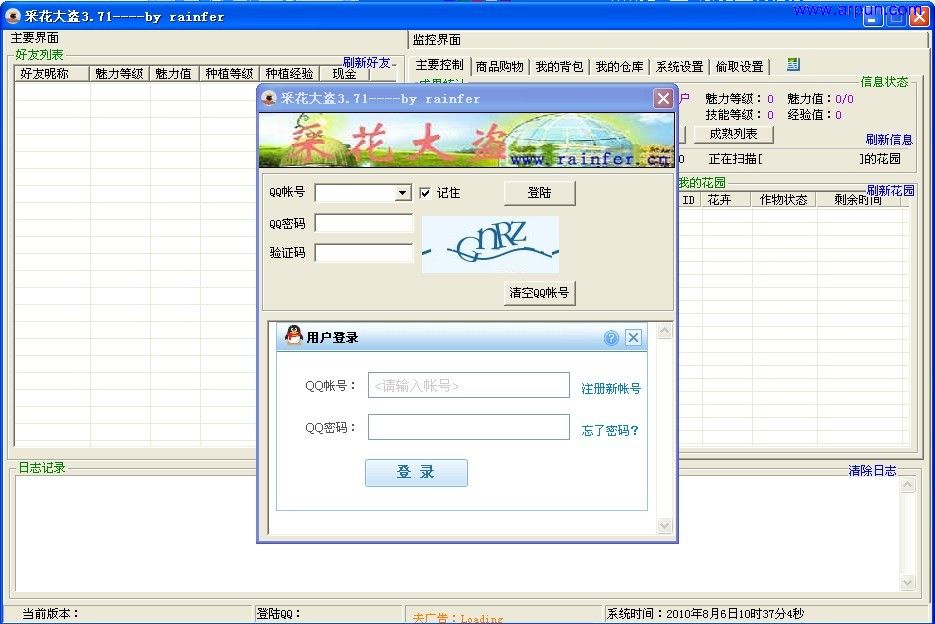This screenshot has width=935, height=624.
Task: Click the 登陆QQ status bar entry
Action: 329,613
